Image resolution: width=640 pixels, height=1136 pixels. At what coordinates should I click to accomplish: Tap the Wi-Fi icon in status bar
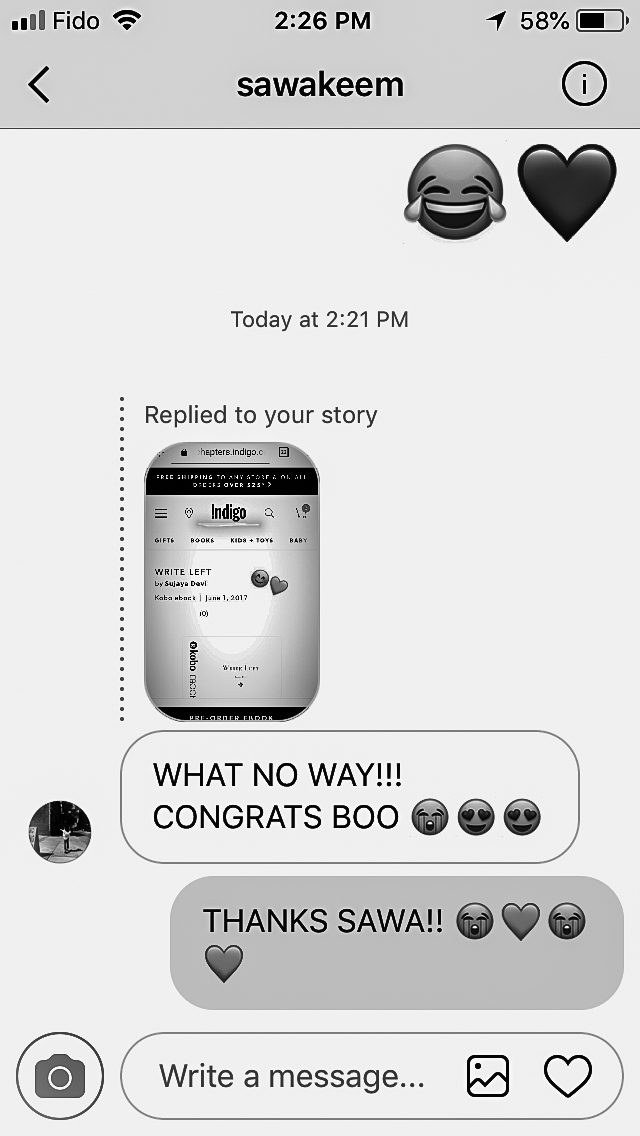click(x=127, y=20)
